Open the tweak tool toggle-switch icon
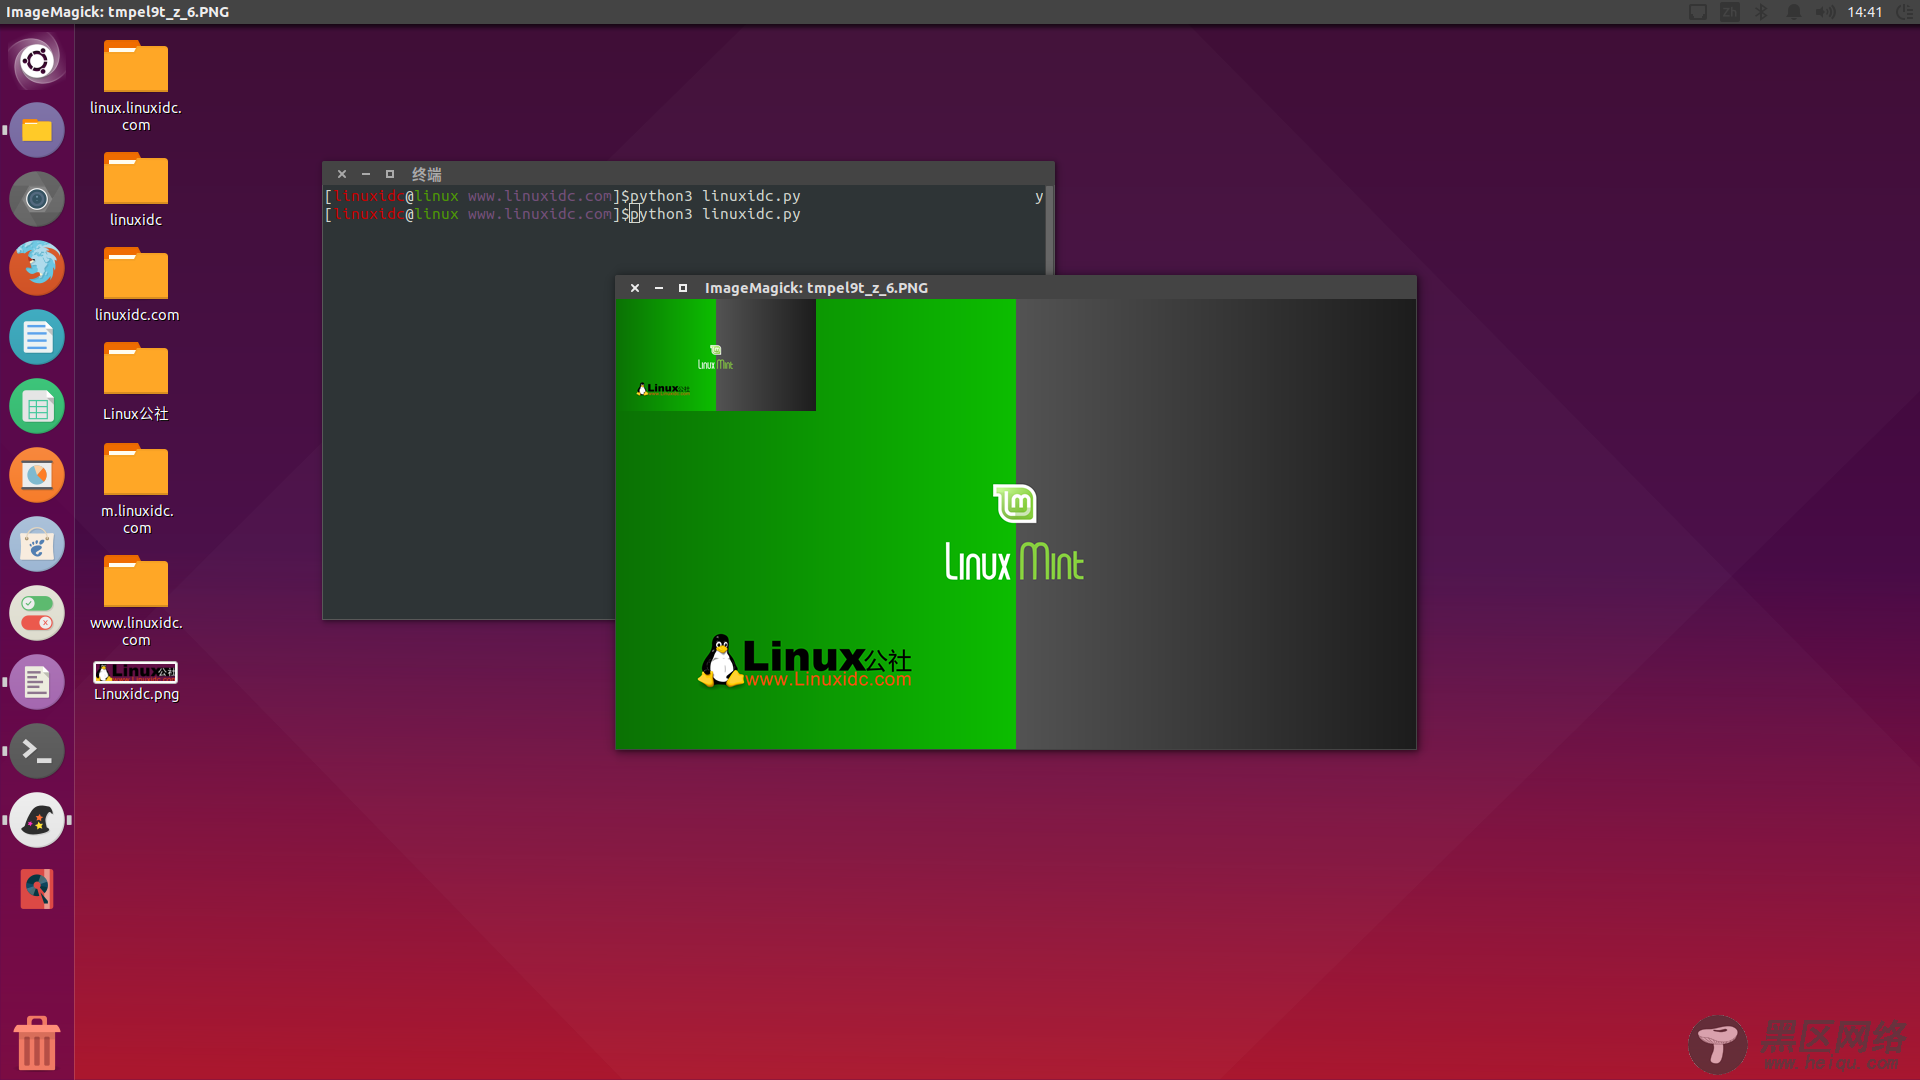 (37, 613)
